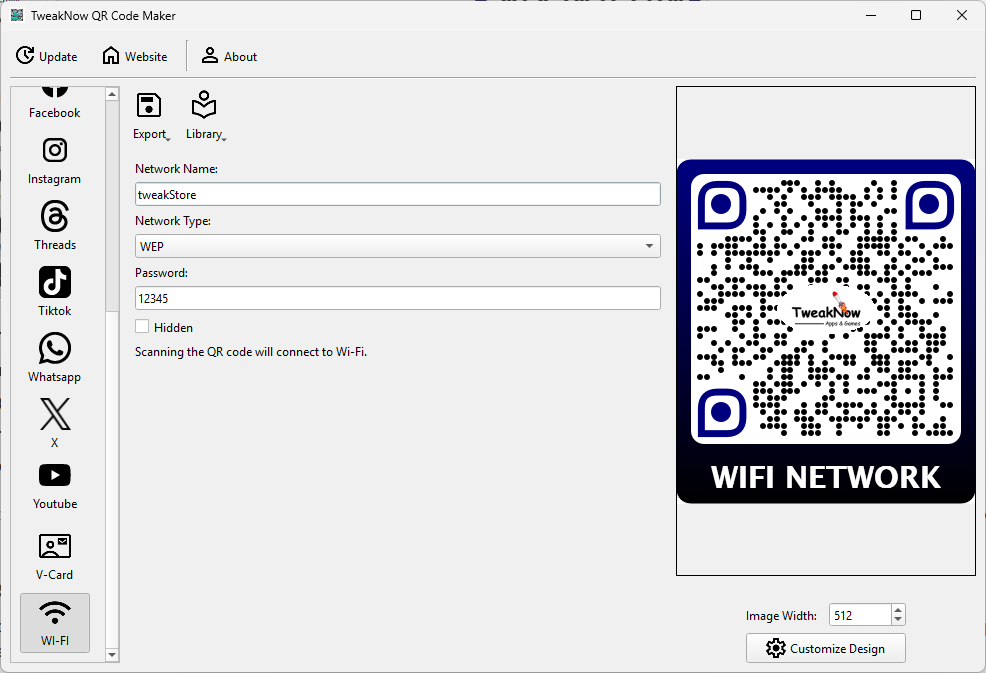Select the WI-FI sidebar icon
The height and width of the screenshot is (673, 986).
pos(55,622)
